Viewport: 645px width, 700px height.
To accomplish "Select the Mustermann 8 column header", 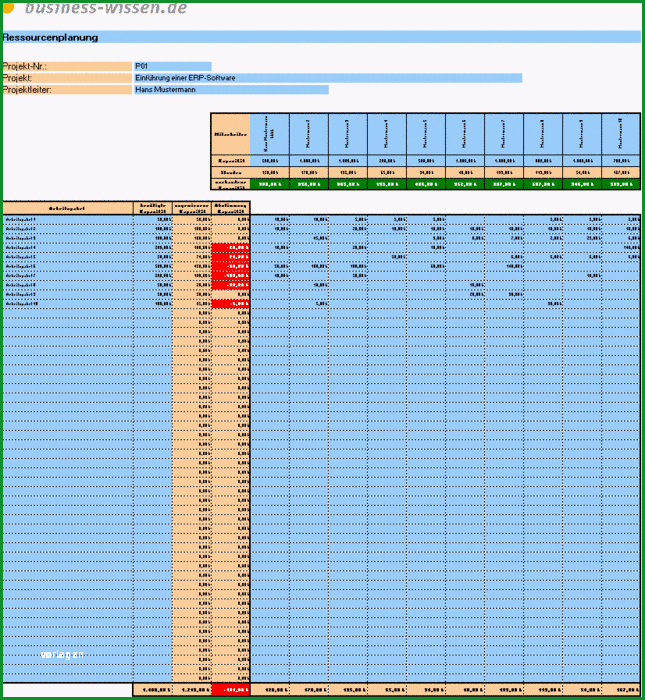I will pos(543,134).
